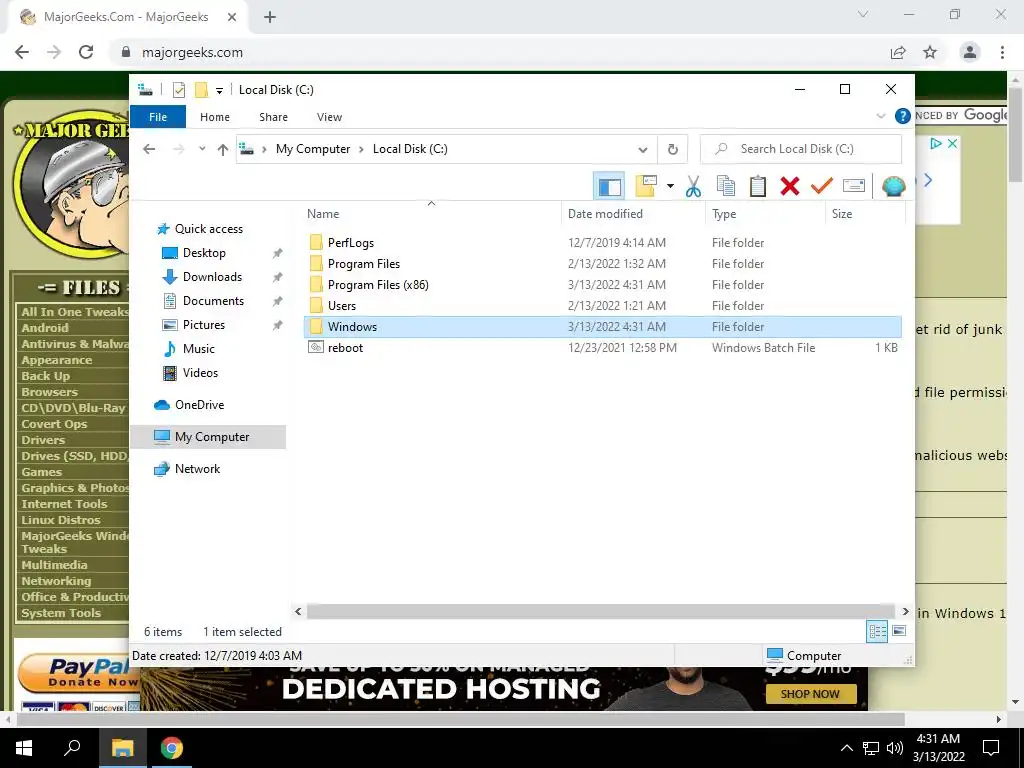Switch to Details view icon in status bar
The height and width of the screenshot is (768, 1024).
(877, 632)
